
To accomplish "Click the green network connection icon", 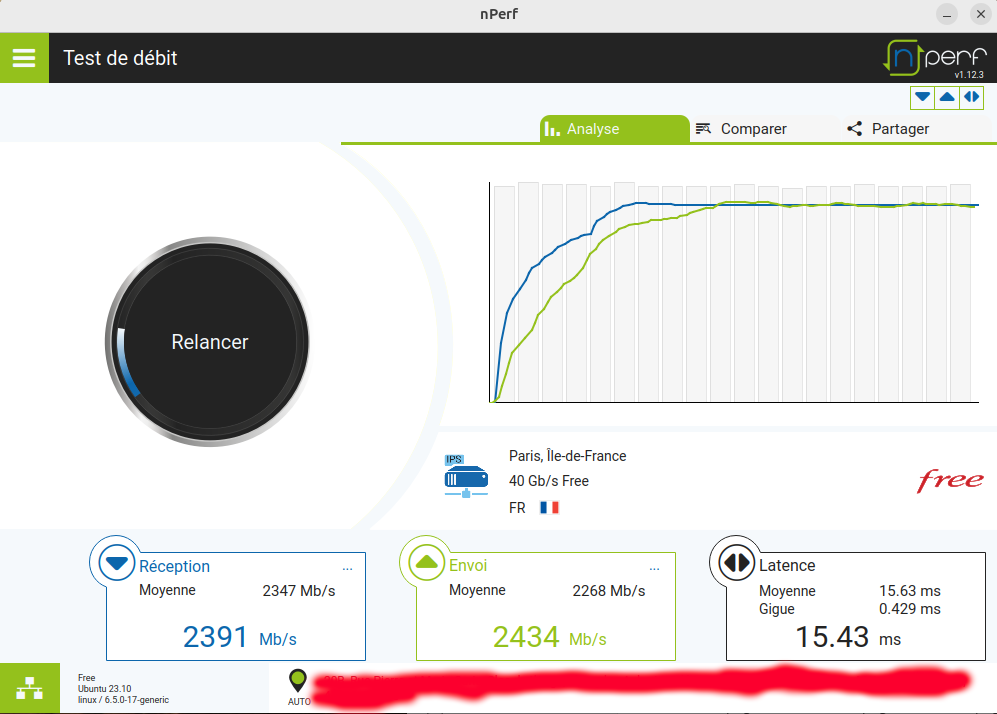I will [24, 688].
